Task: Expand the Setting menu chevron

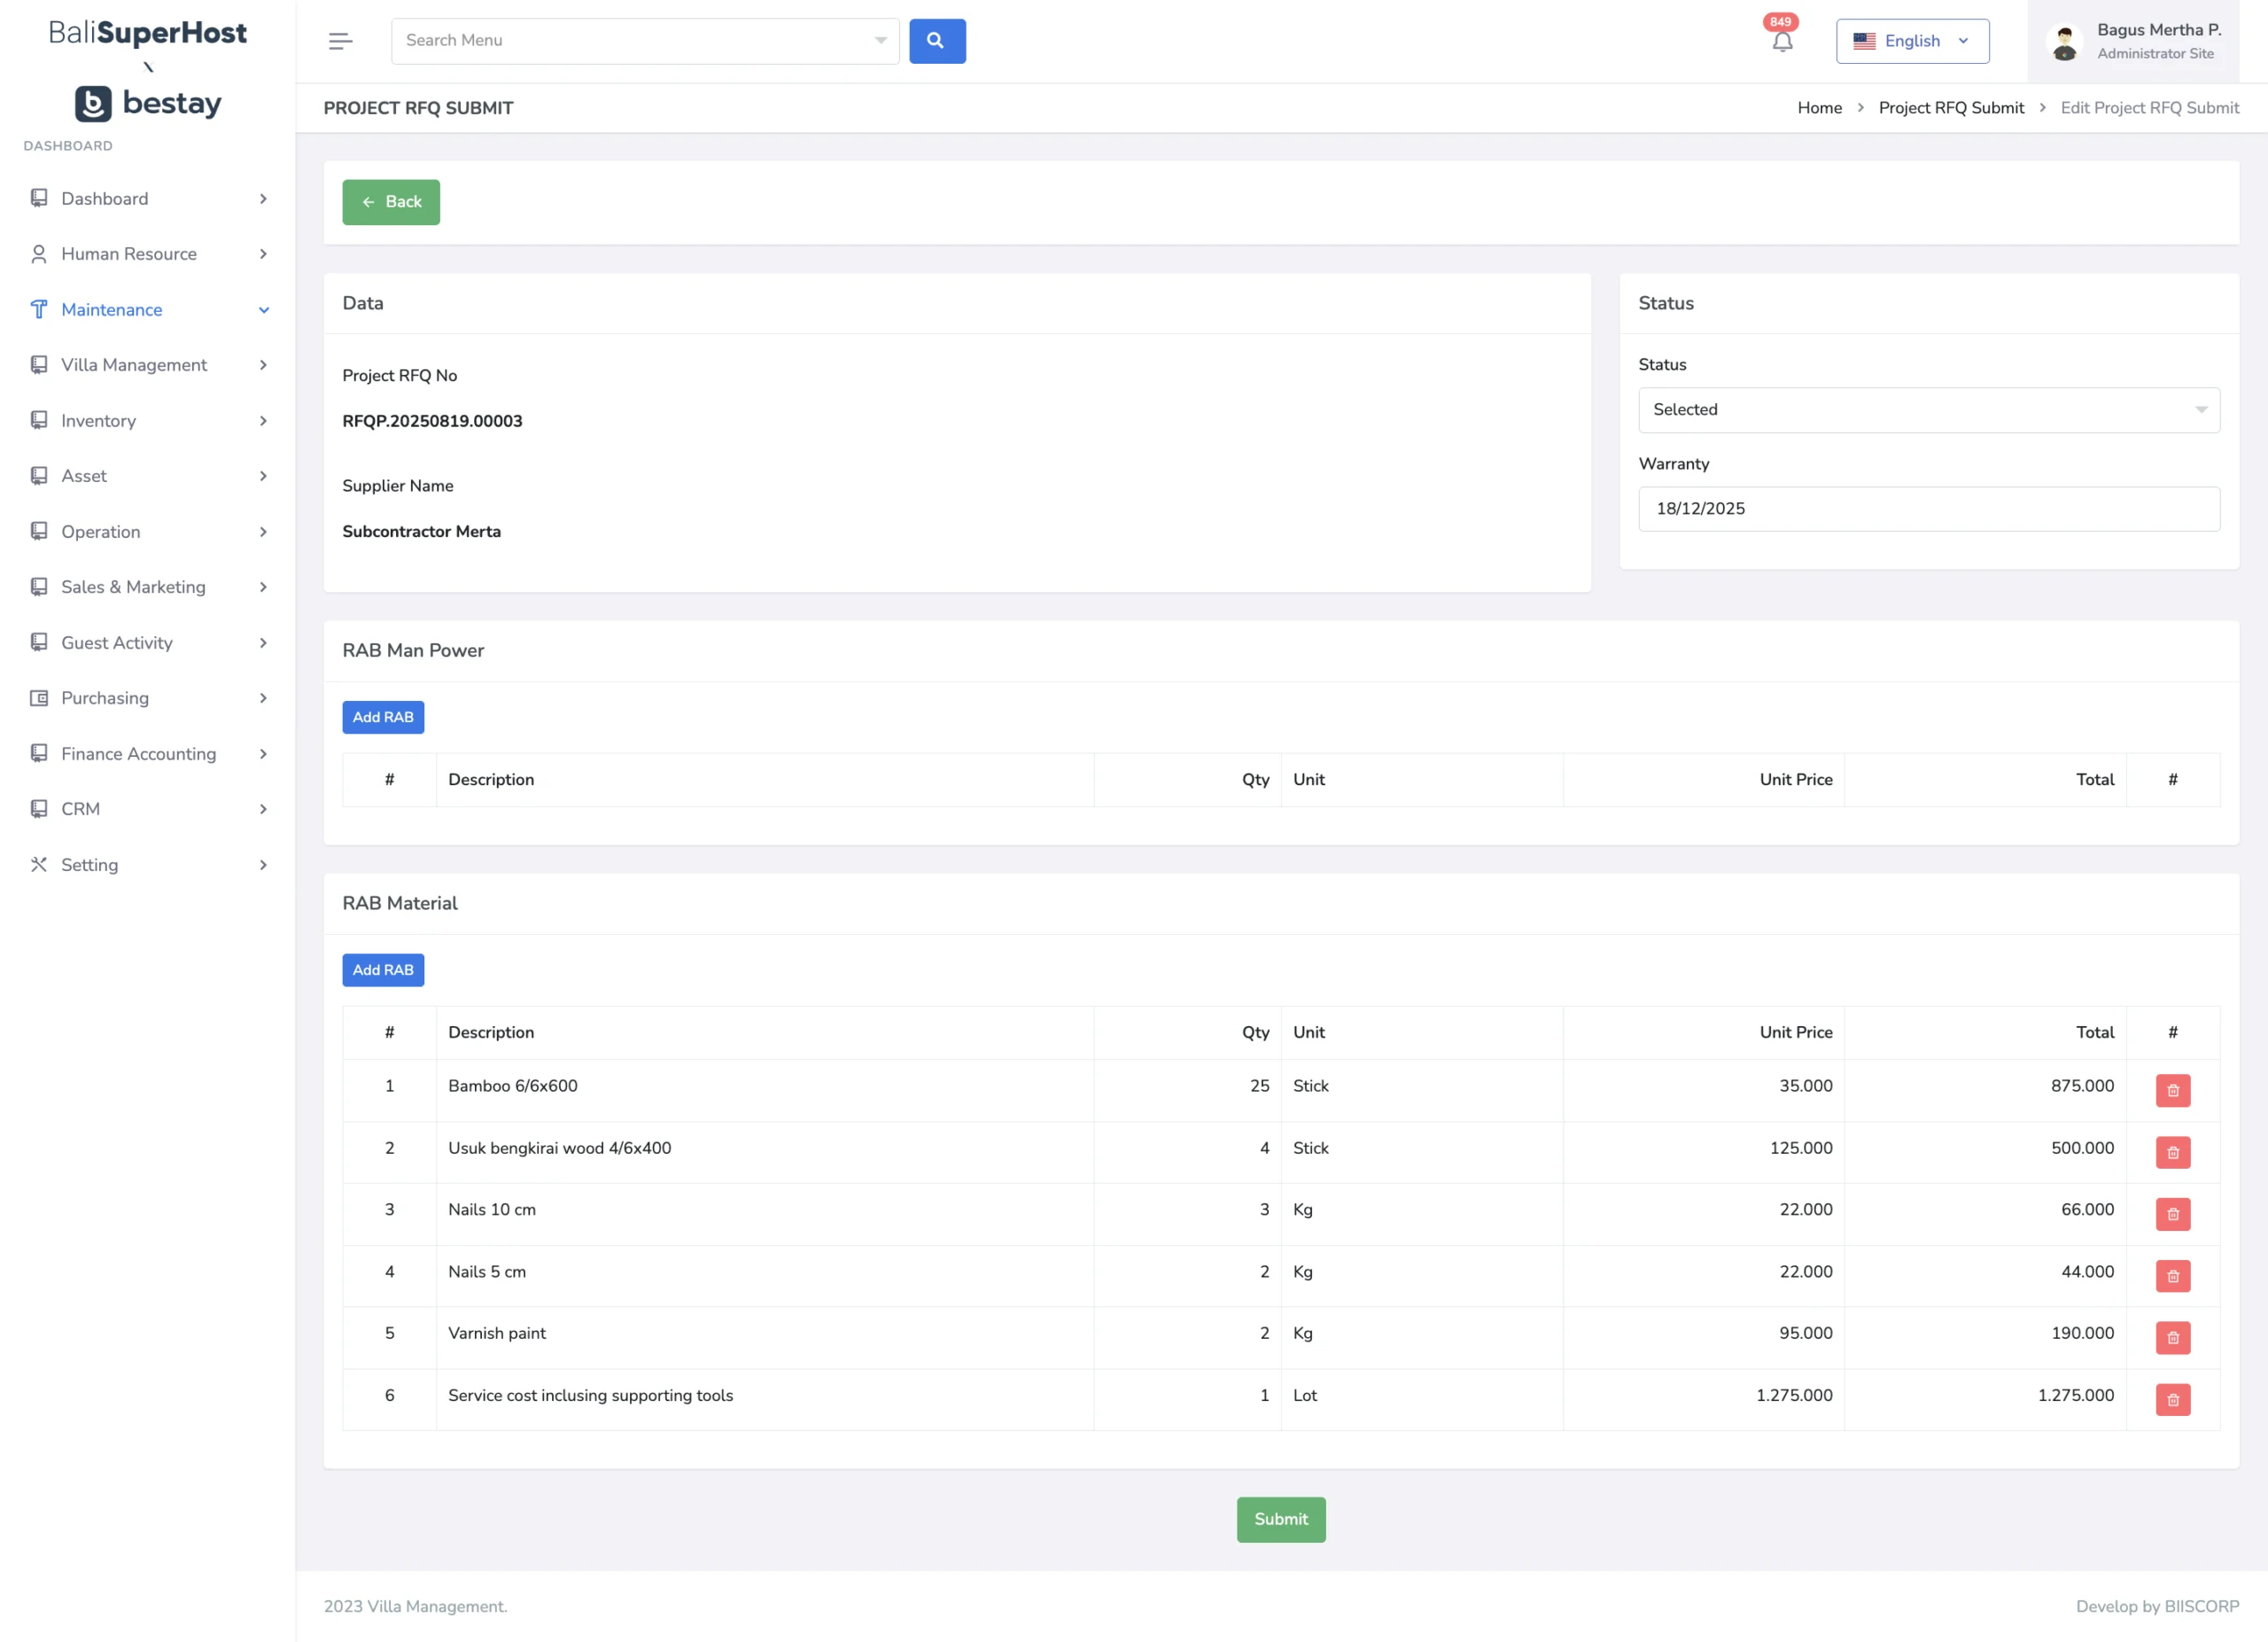Action: pos(263,865)
